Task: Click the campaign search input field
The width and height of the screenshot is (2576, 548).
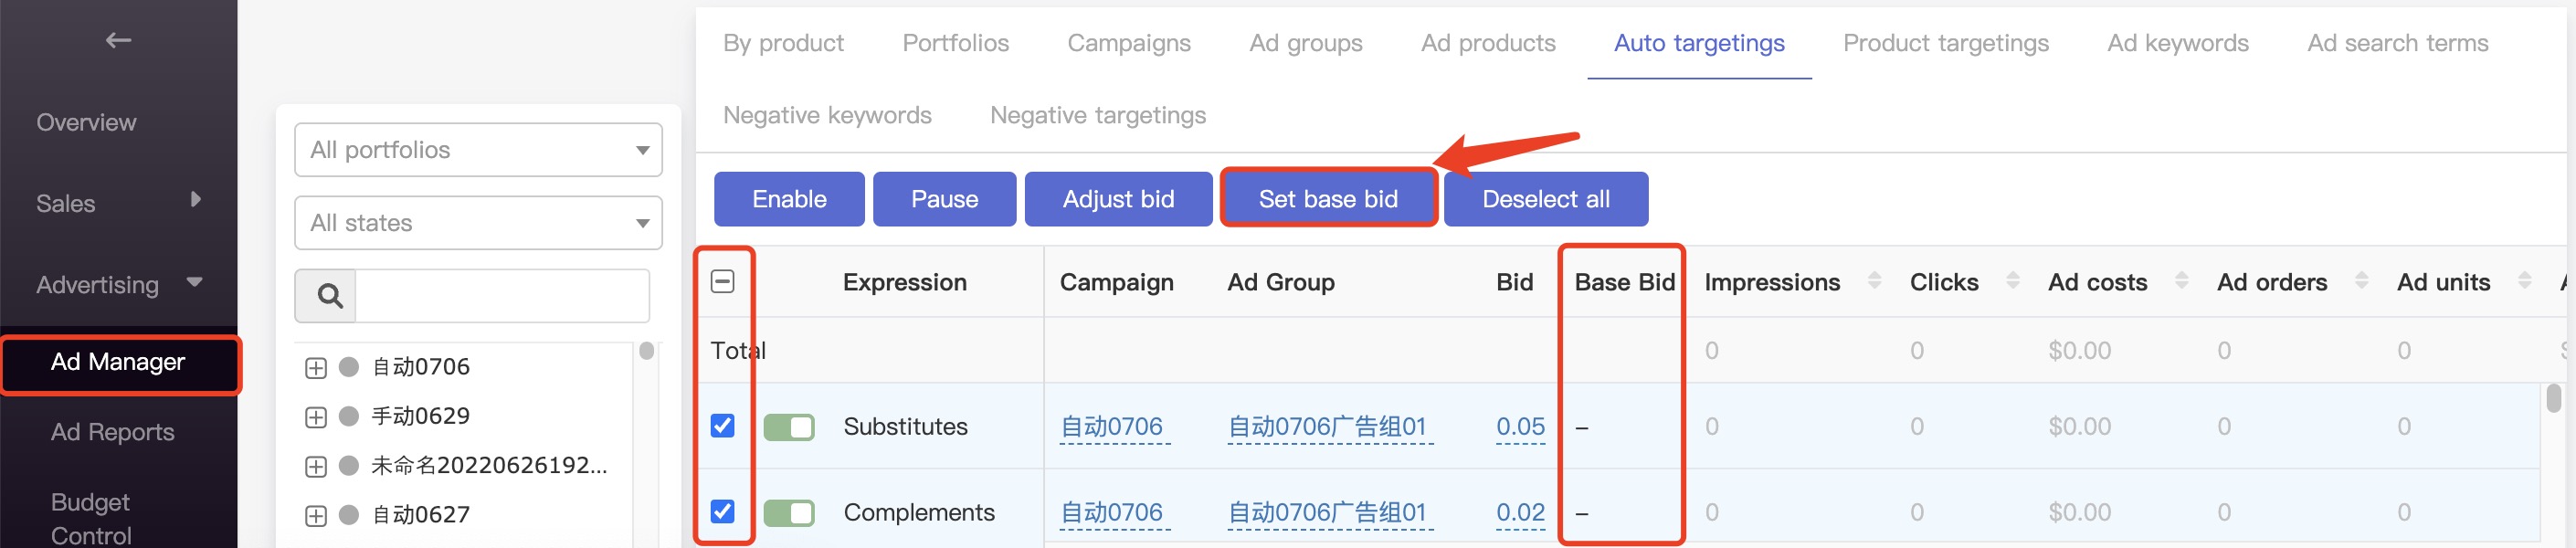Action: [502, 296]
